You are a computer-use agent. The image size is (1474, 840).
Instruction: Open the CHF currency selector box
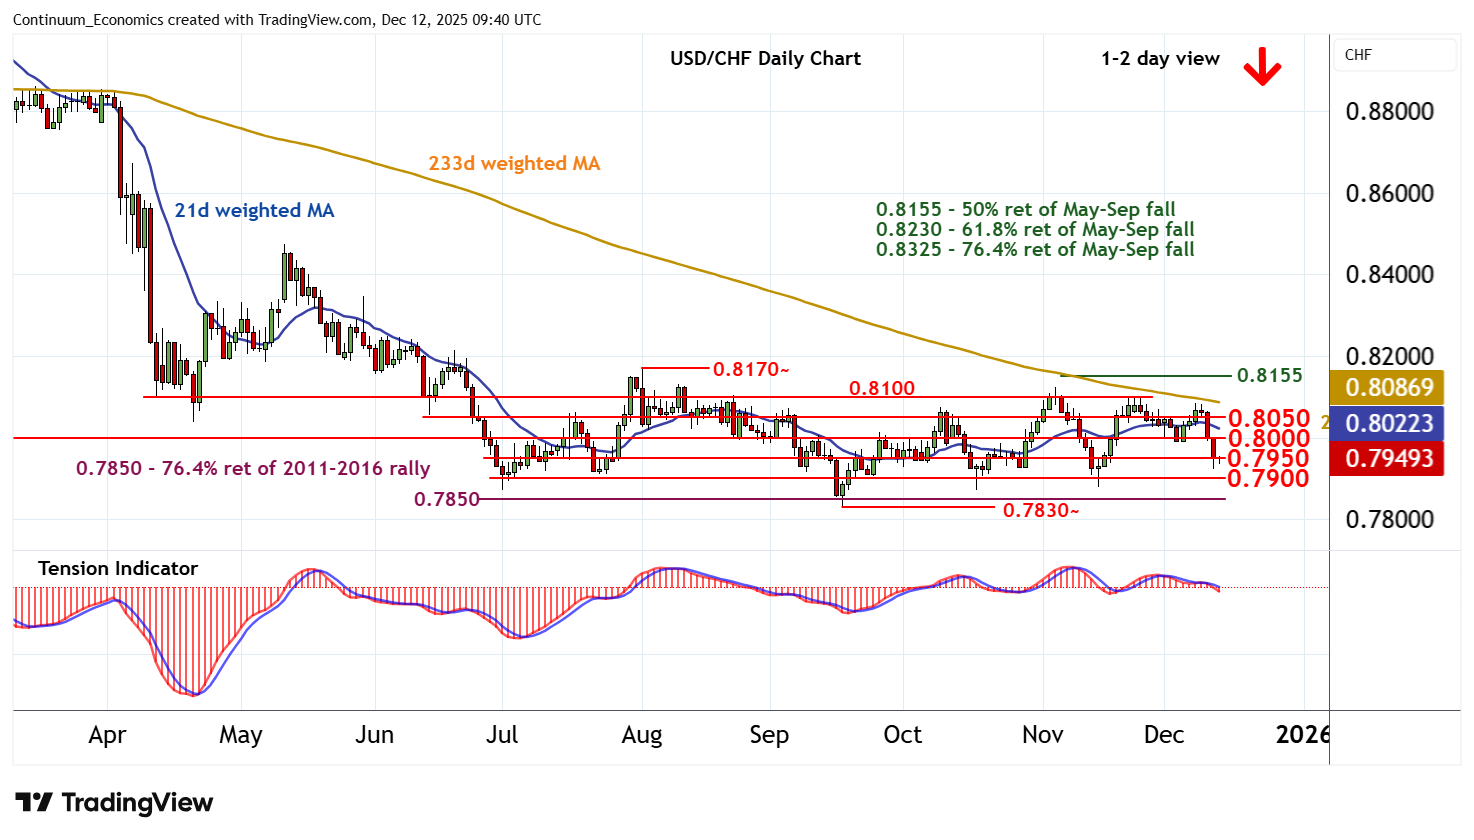click(x=1395, y=55)
